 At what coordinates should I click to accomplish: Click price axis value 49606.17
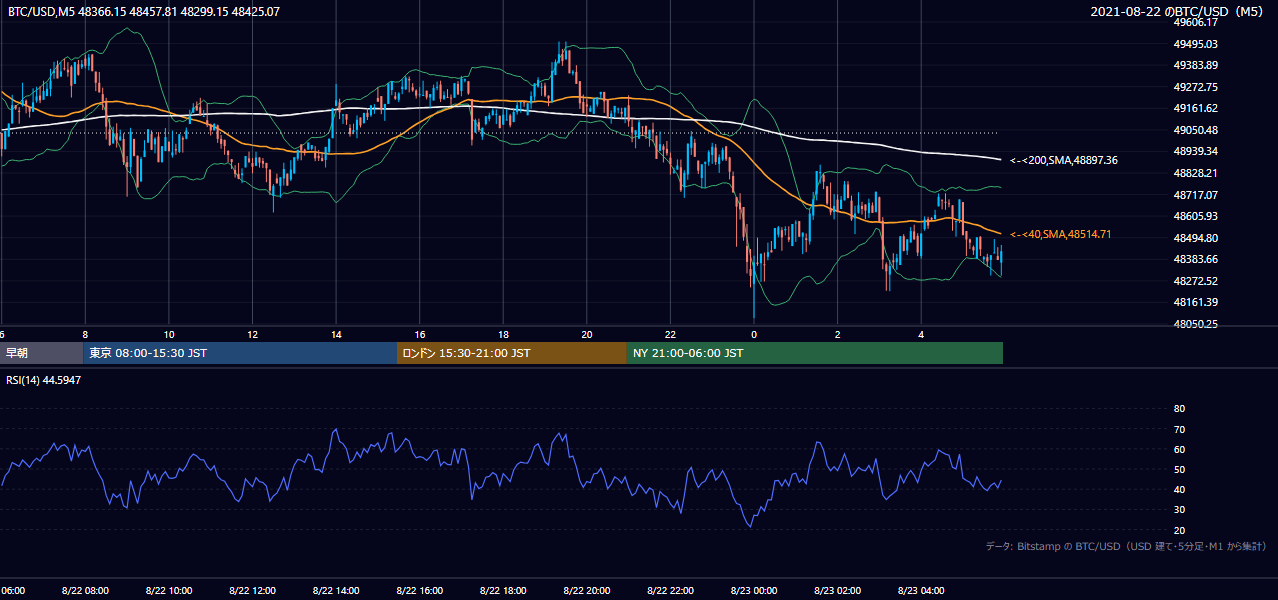tap(1196, 22)
